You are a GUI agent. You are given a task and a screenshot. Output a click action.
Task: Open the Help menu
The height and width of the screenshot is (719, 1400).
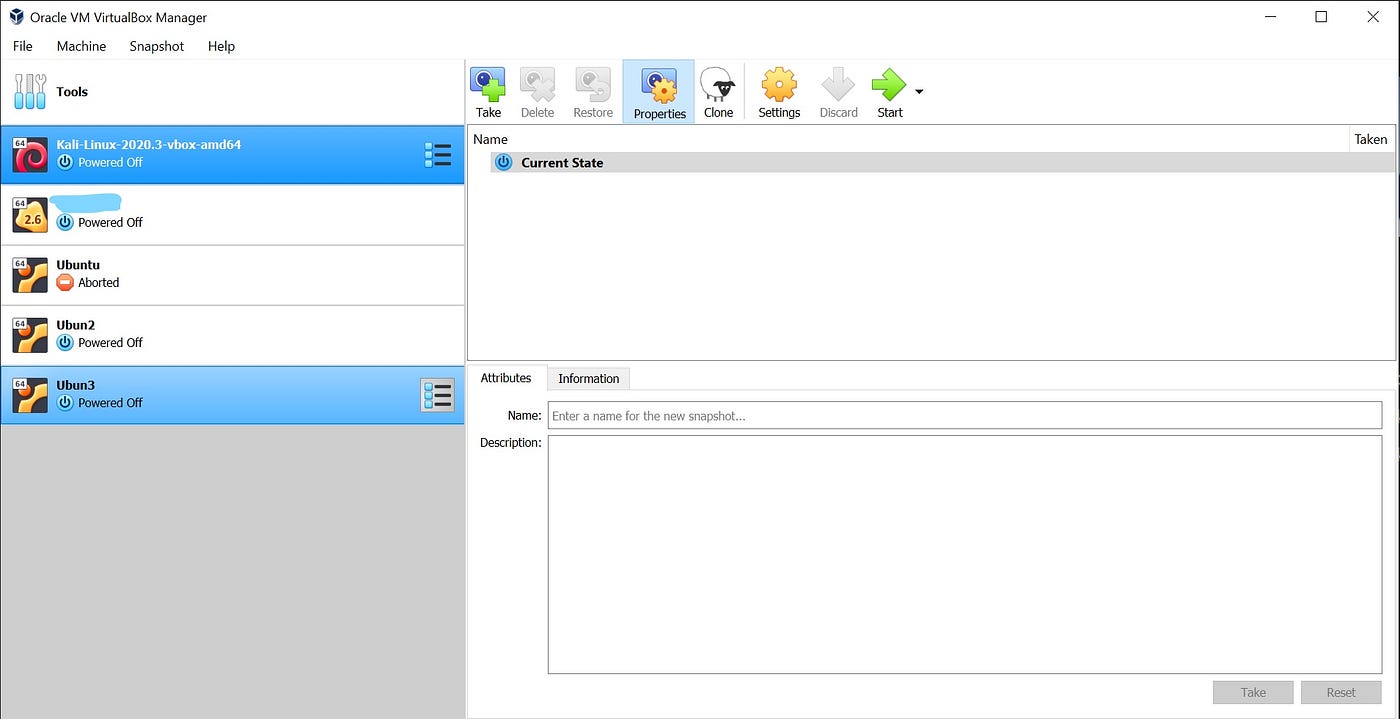221,46
